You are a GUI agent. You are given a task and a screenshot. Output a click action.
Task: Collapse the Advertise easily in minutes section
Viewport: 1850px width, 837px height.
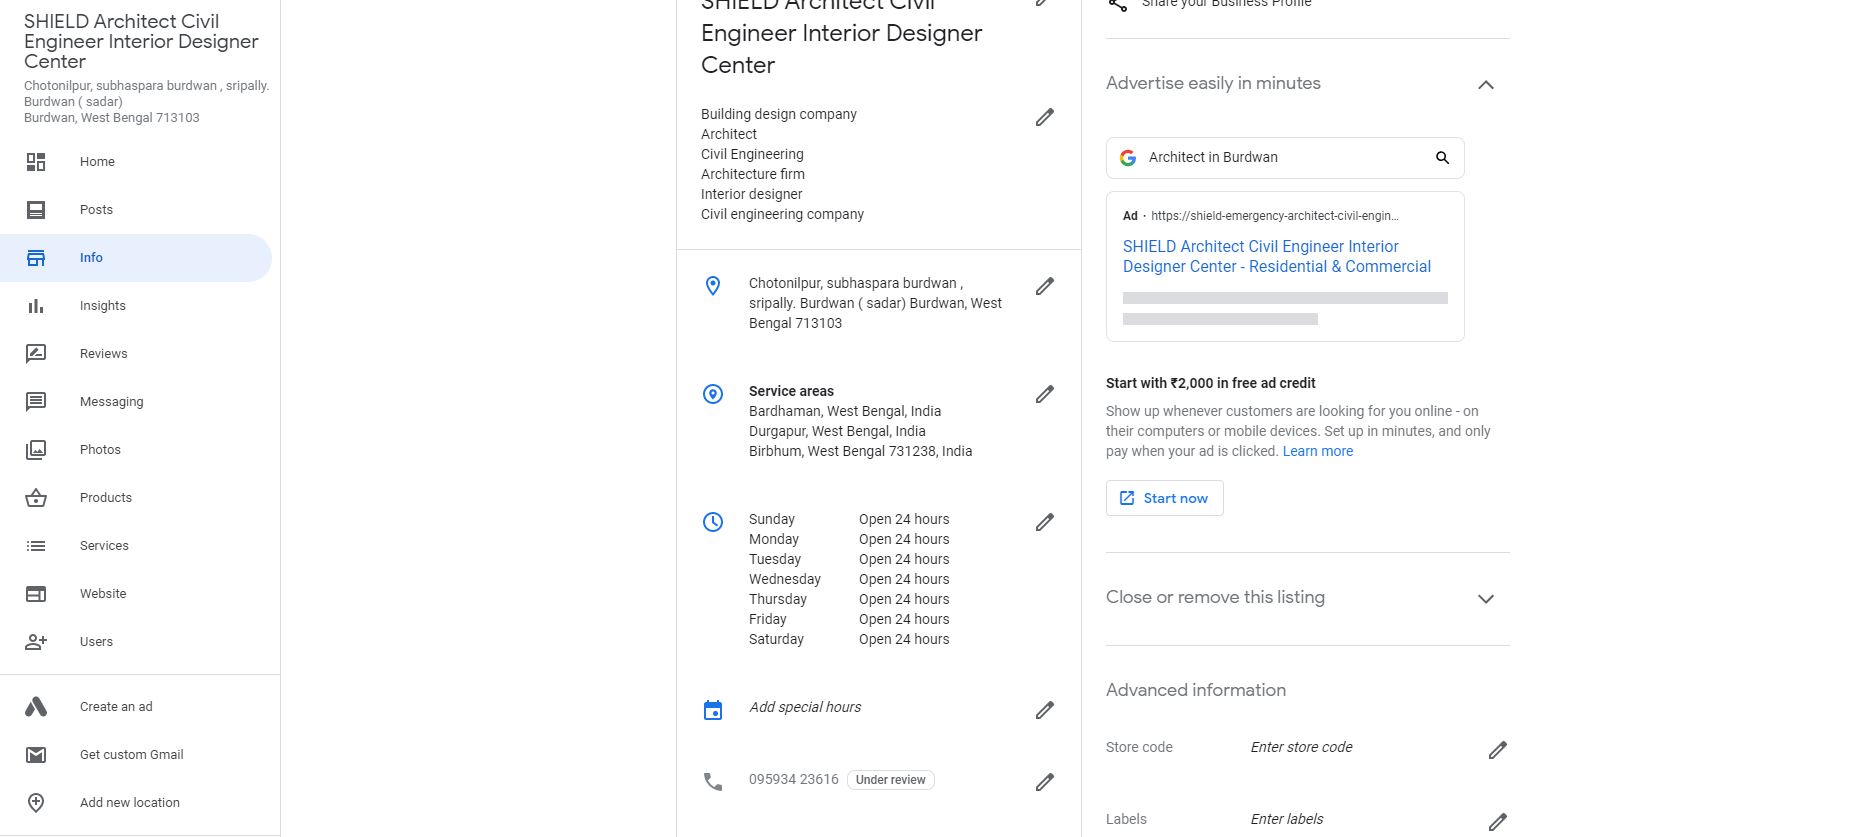click(x=1486, y=85)
